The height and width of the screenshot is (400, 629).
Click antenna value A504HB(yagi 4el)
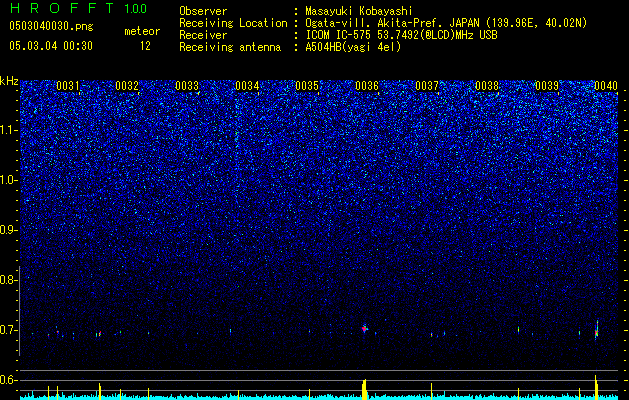[353, 47]
